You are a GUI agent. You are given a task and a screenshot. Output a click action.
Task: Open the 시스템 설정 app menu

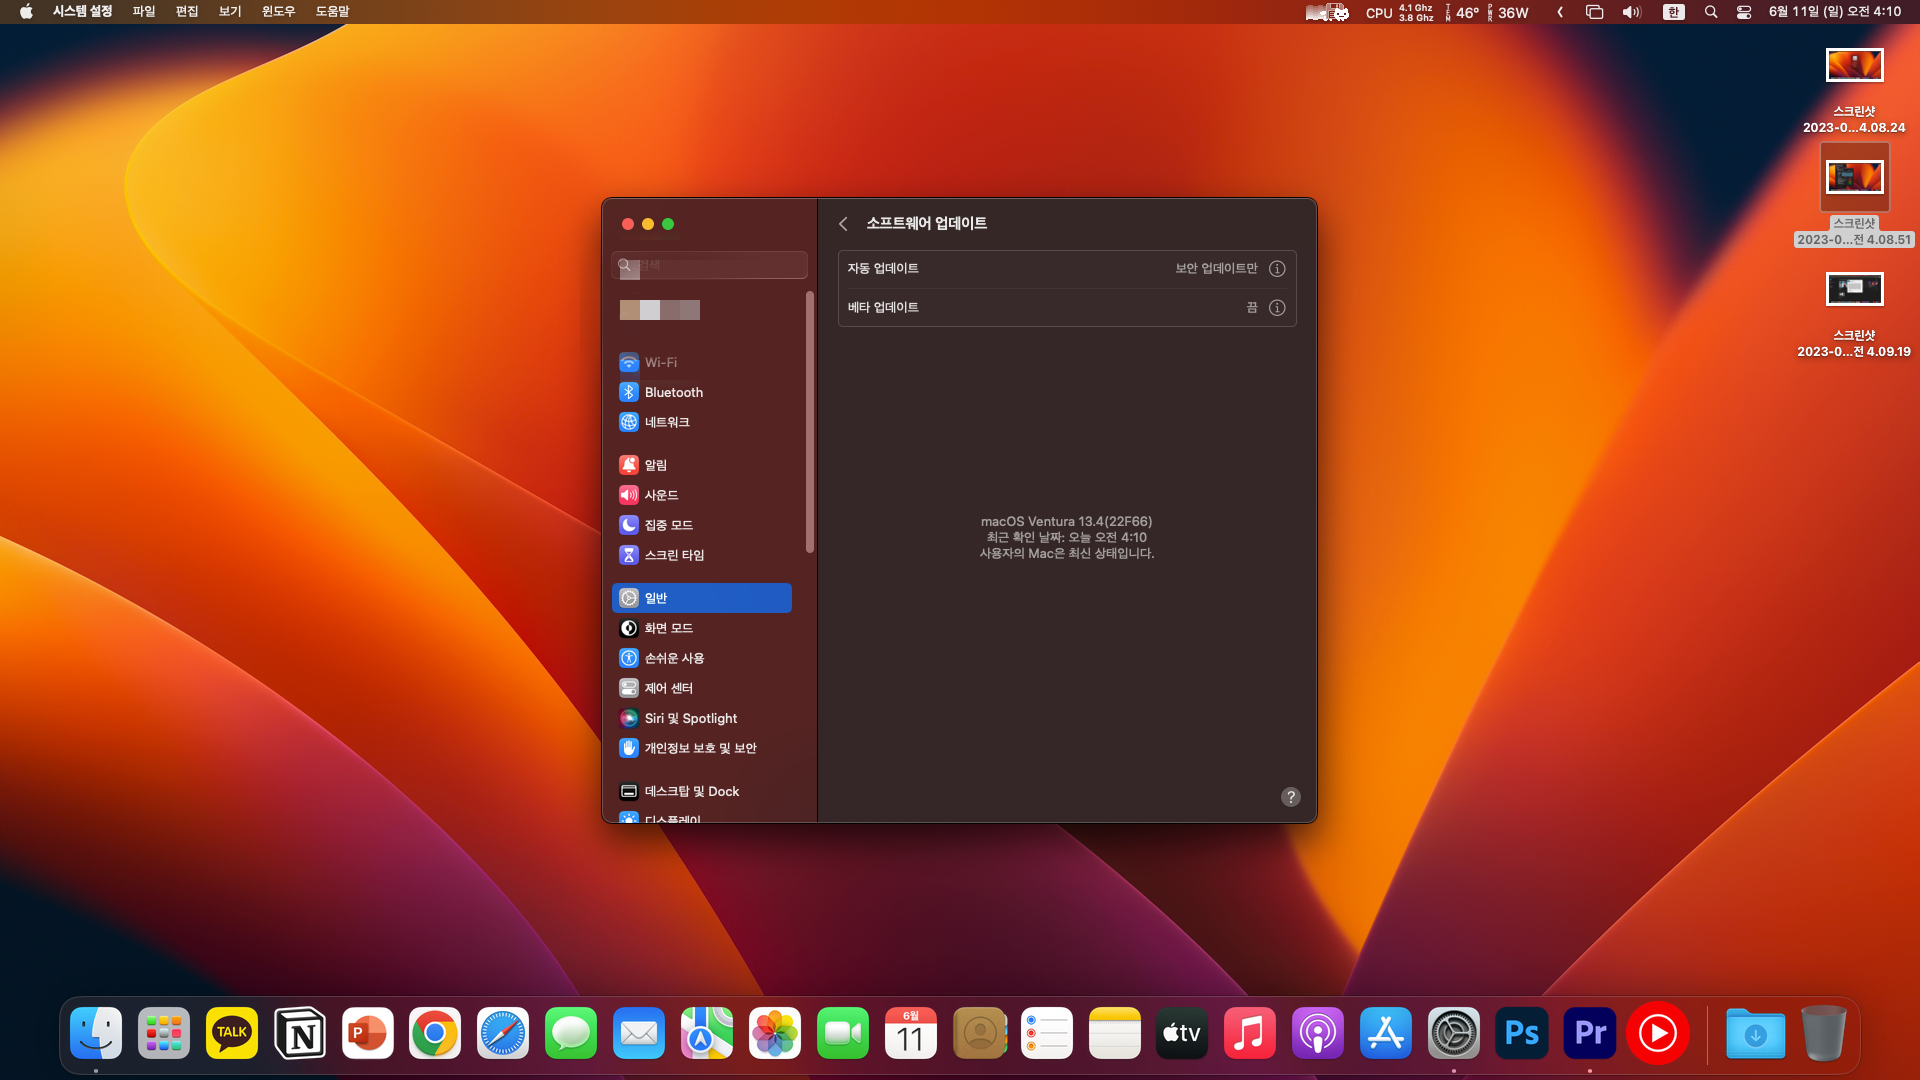pyautogui.click(x=82, y=12)
